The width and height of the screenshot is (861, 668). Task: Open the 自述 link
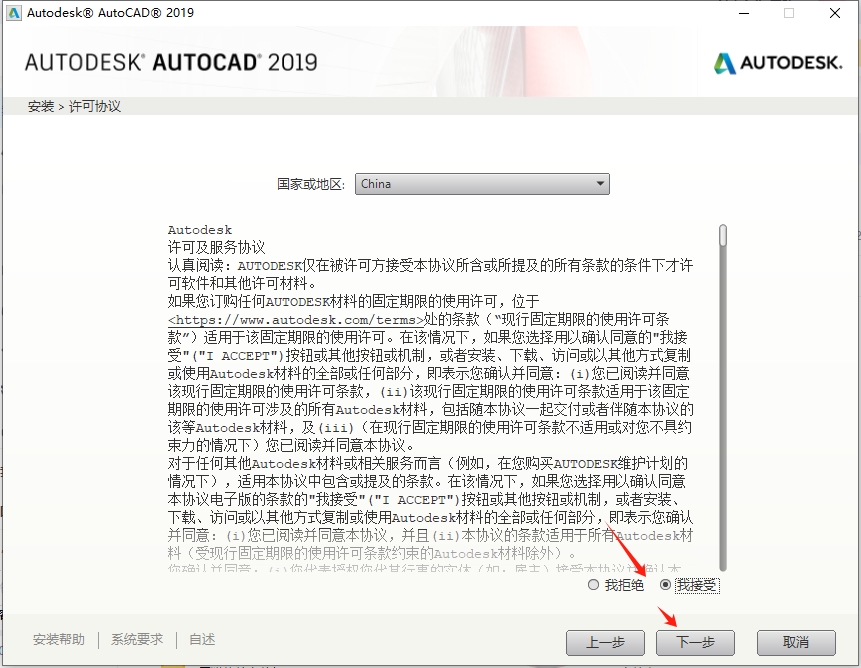(200, 639)
